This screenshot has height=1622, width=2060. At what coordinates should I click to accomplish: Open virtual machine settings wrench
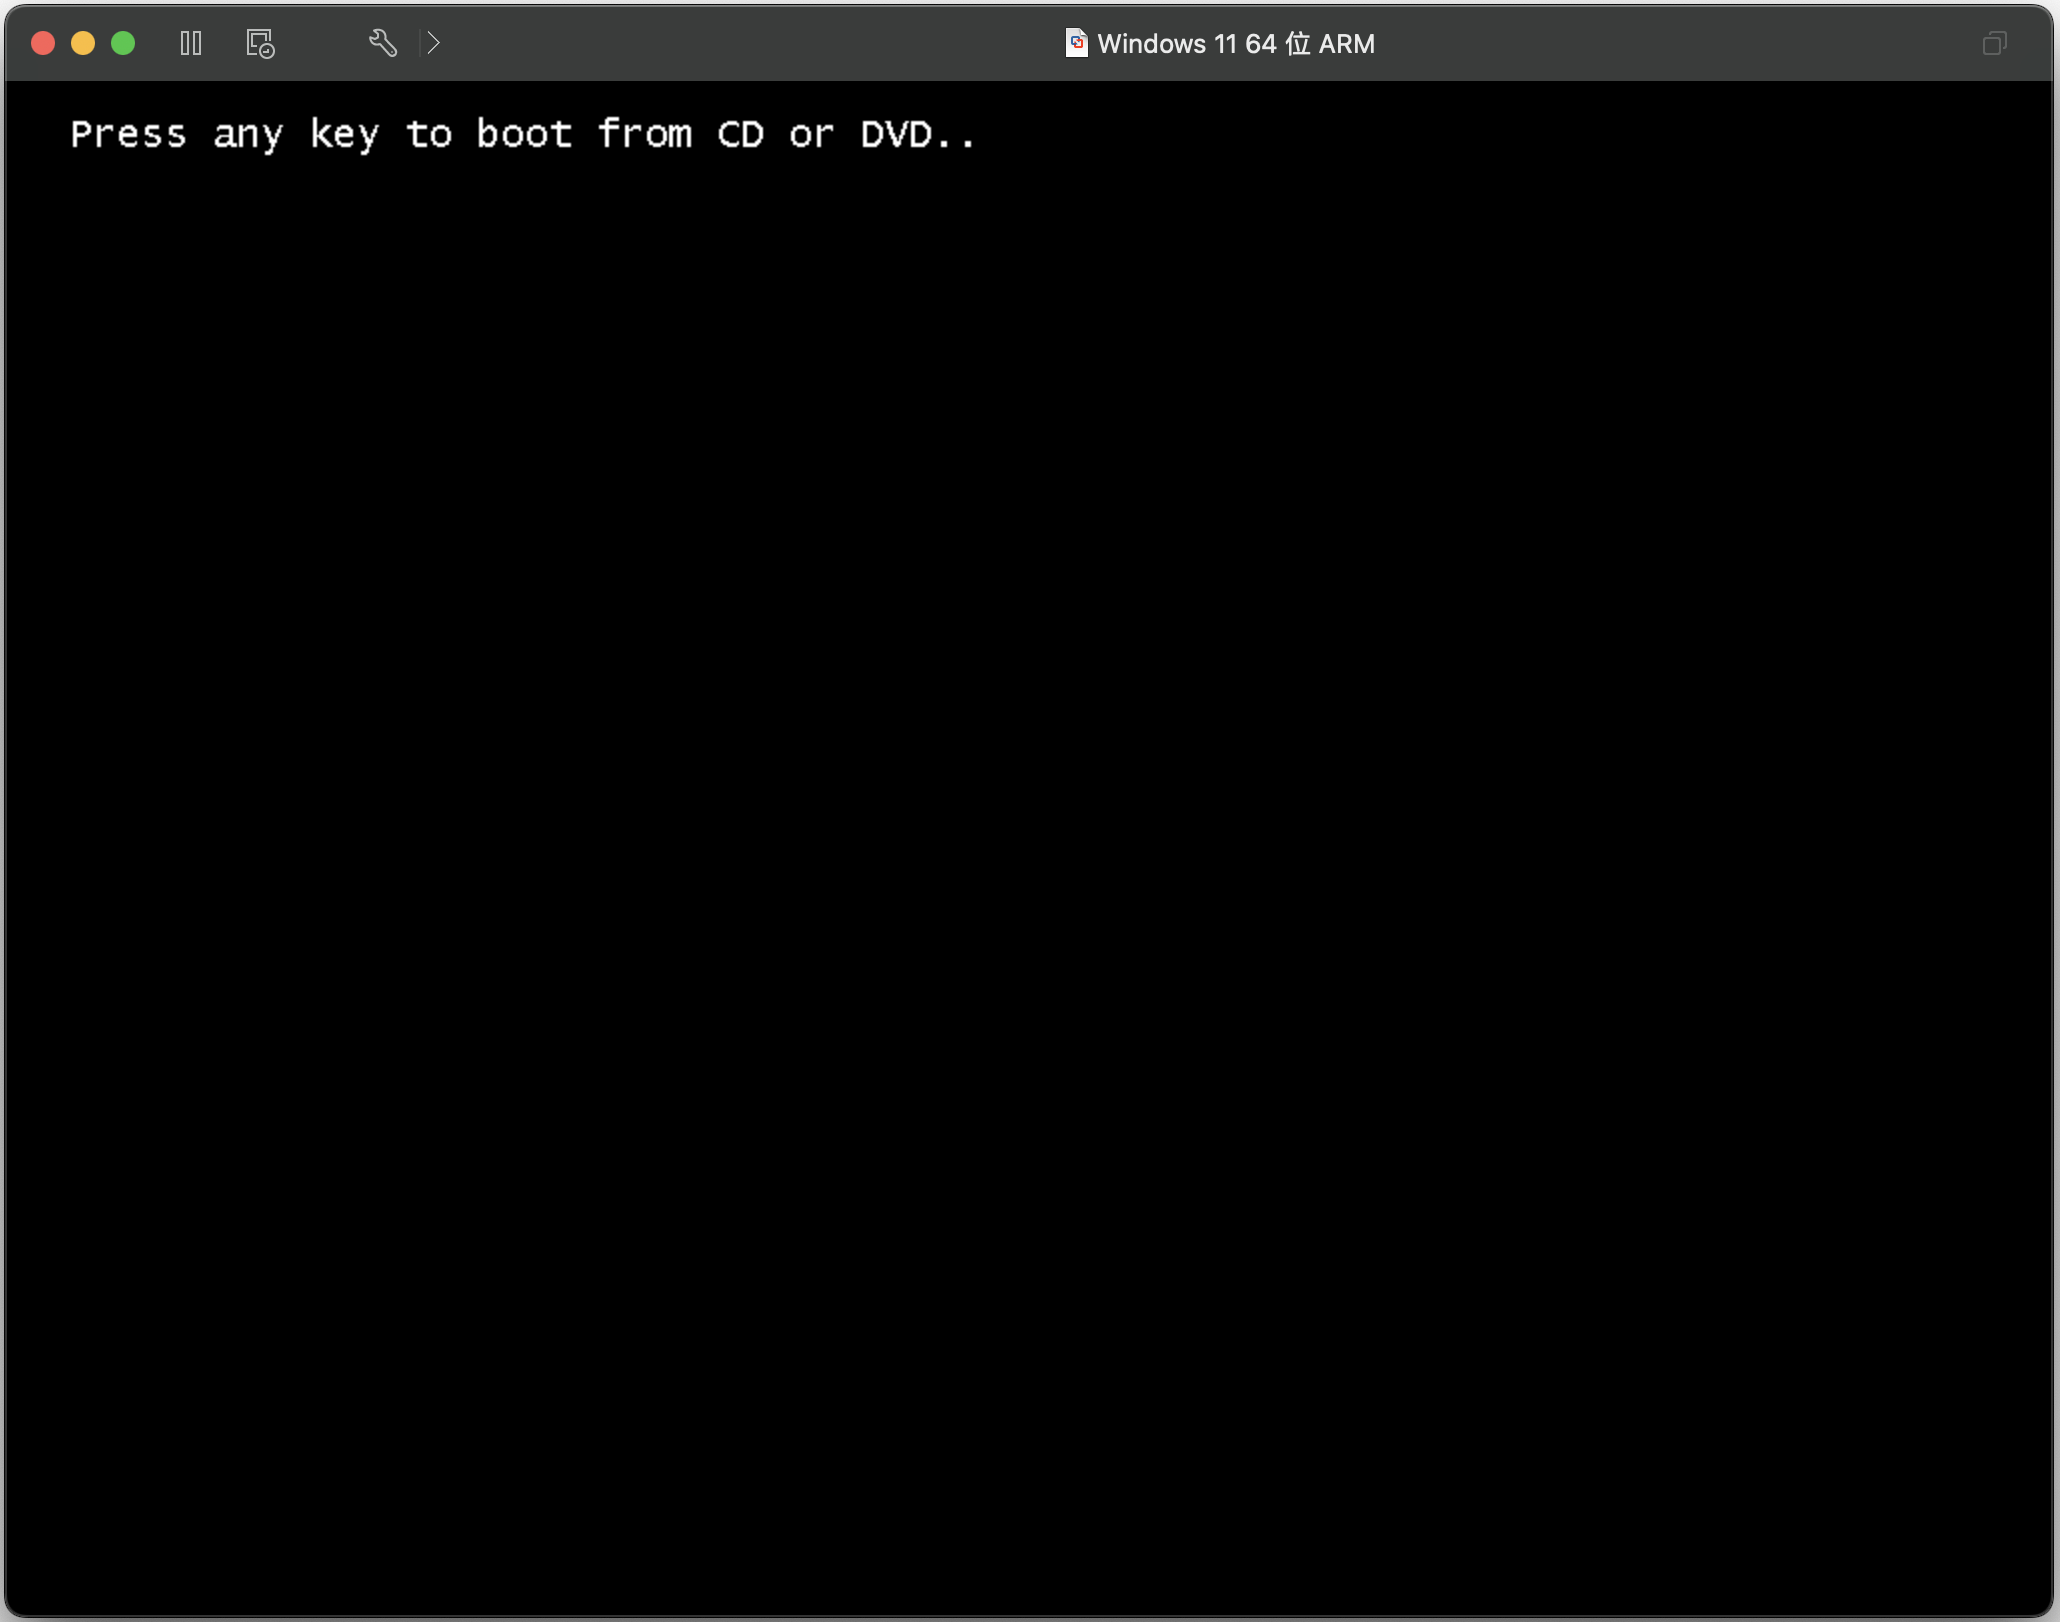pyautogui.click(x=383, y=43)
